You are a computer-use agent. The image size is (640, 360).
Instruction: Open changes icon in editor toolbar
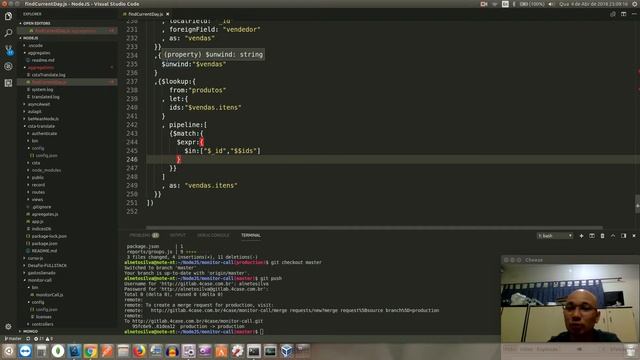[x=613, y=14]
